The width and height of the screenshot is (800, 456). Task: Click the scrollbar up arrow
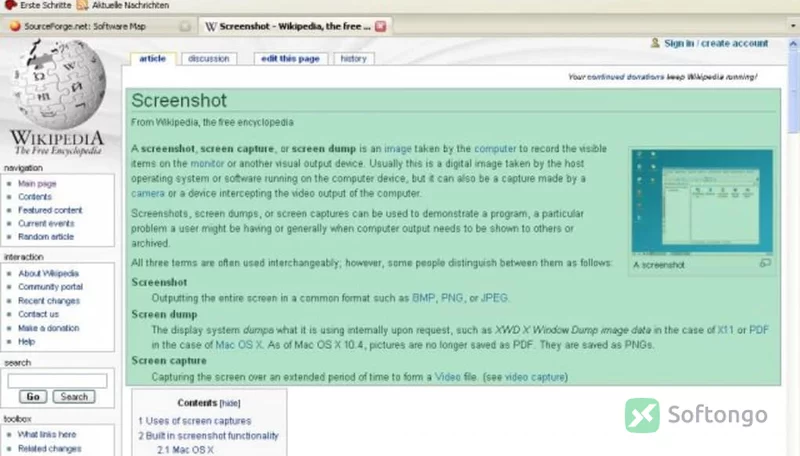[x=793, y=44]
